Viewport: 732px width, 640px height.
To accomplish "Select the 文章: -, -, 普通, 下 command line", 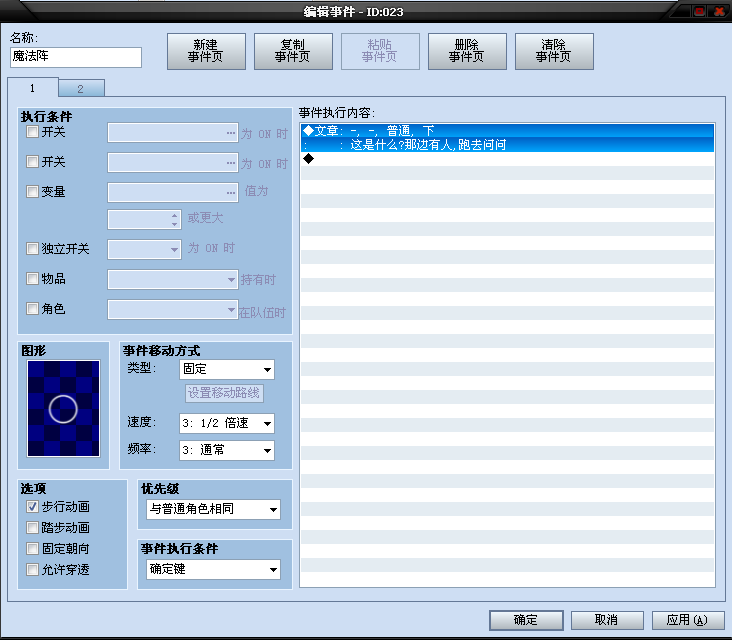I will [507, 131].
